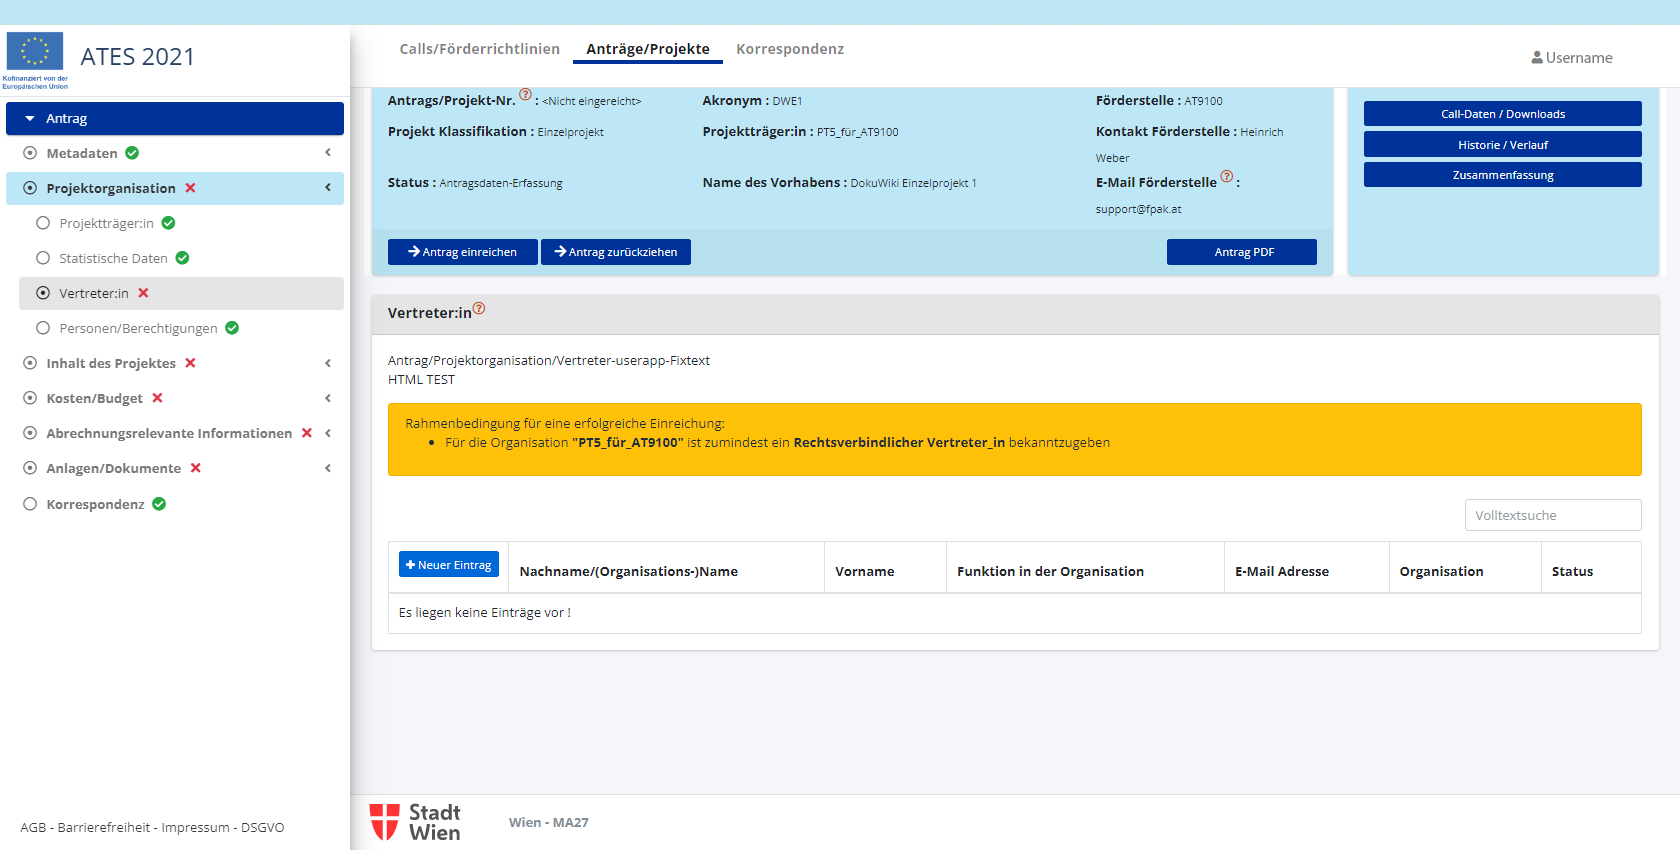This screenshot has width=1680, height=850.
Task: Click green check icon next to Projektträger:in
Action: pos(169,223)
